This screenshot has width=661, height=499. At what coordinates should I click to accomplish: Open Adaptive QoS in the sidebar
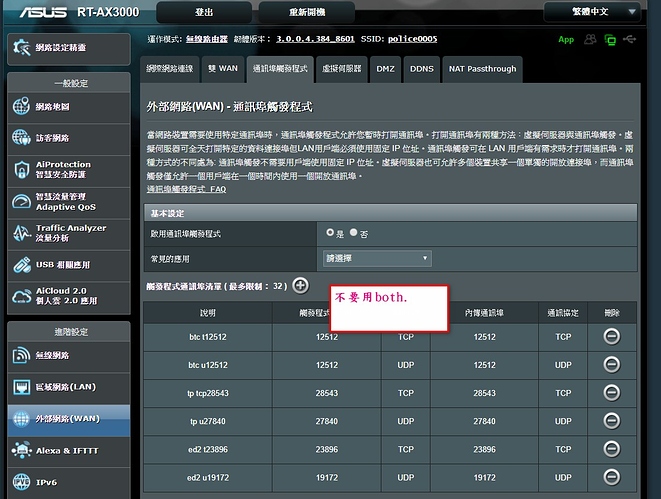[x=69, y=202]
